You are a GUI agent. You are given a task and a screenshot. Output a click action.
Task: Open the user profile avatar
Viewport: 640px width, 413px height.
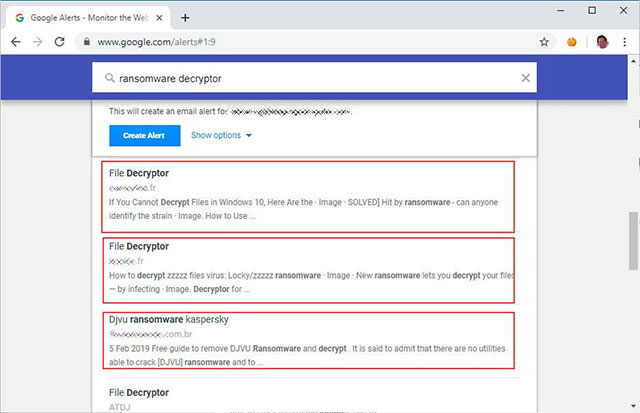[x=602, y=42]
